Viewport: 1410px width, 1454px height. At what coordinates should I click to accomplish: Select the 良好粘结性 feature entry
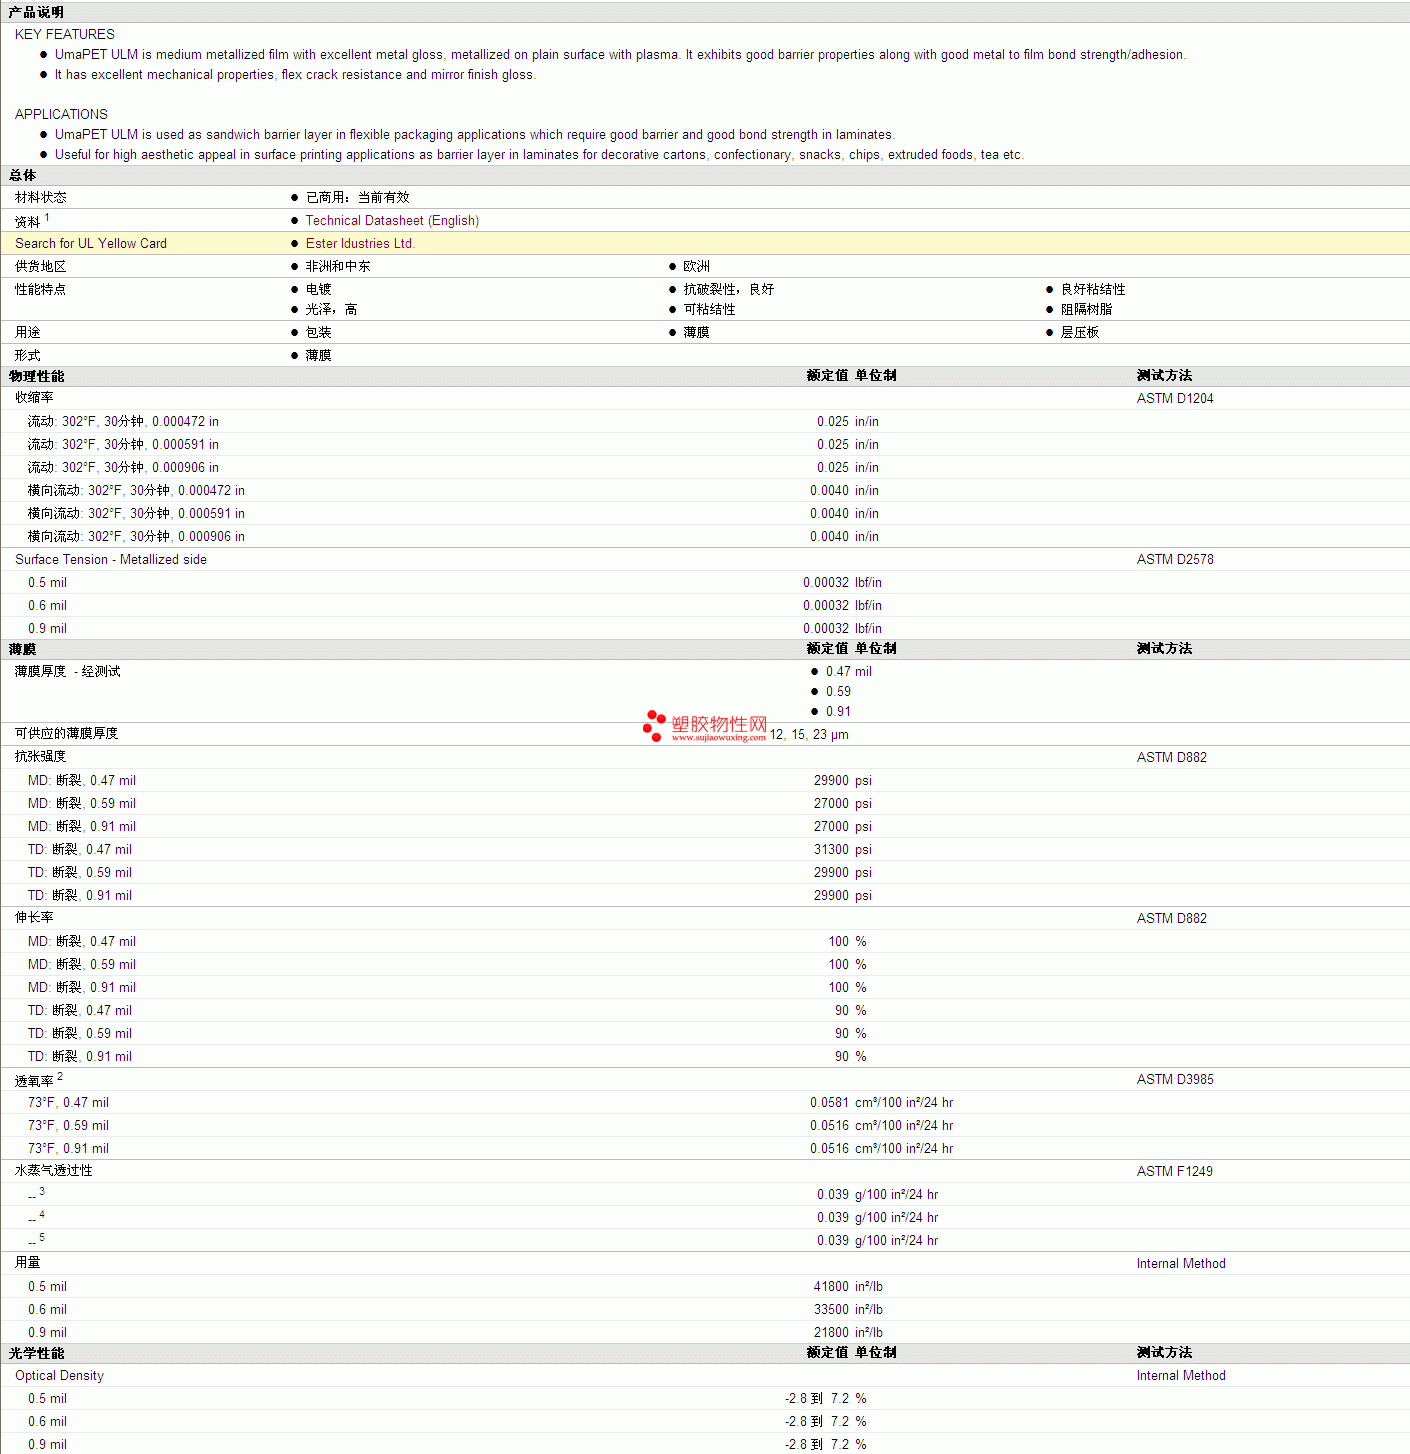[x=1093, y=290]
